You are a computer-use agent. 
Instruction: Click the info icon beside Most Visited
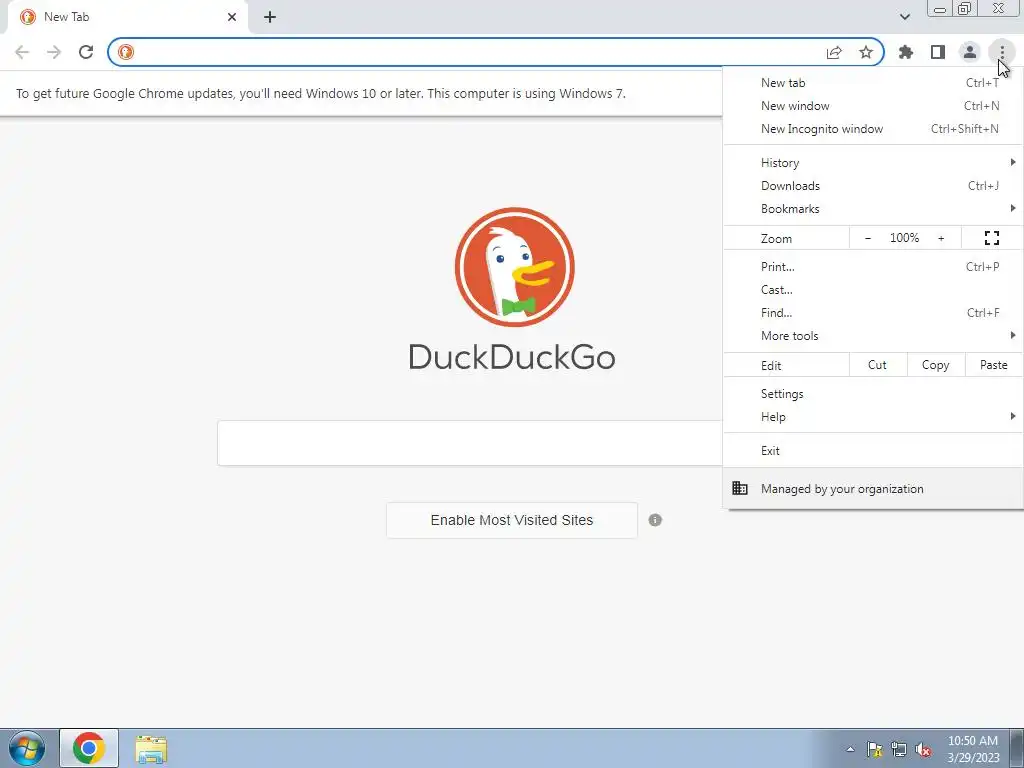pos(655,520)
